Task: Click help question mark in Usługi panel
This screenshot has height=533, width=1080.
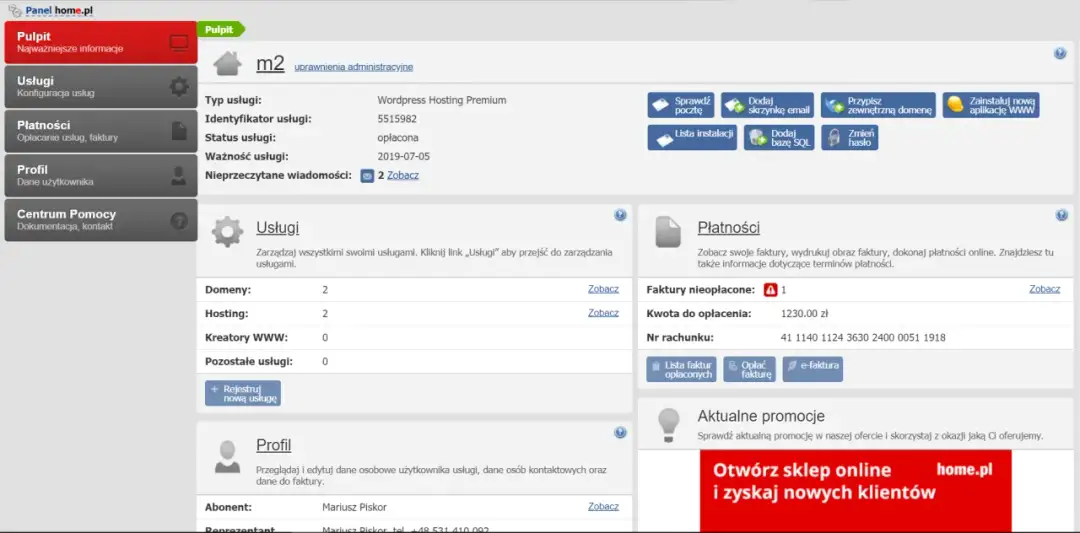Action: point(620,215)
